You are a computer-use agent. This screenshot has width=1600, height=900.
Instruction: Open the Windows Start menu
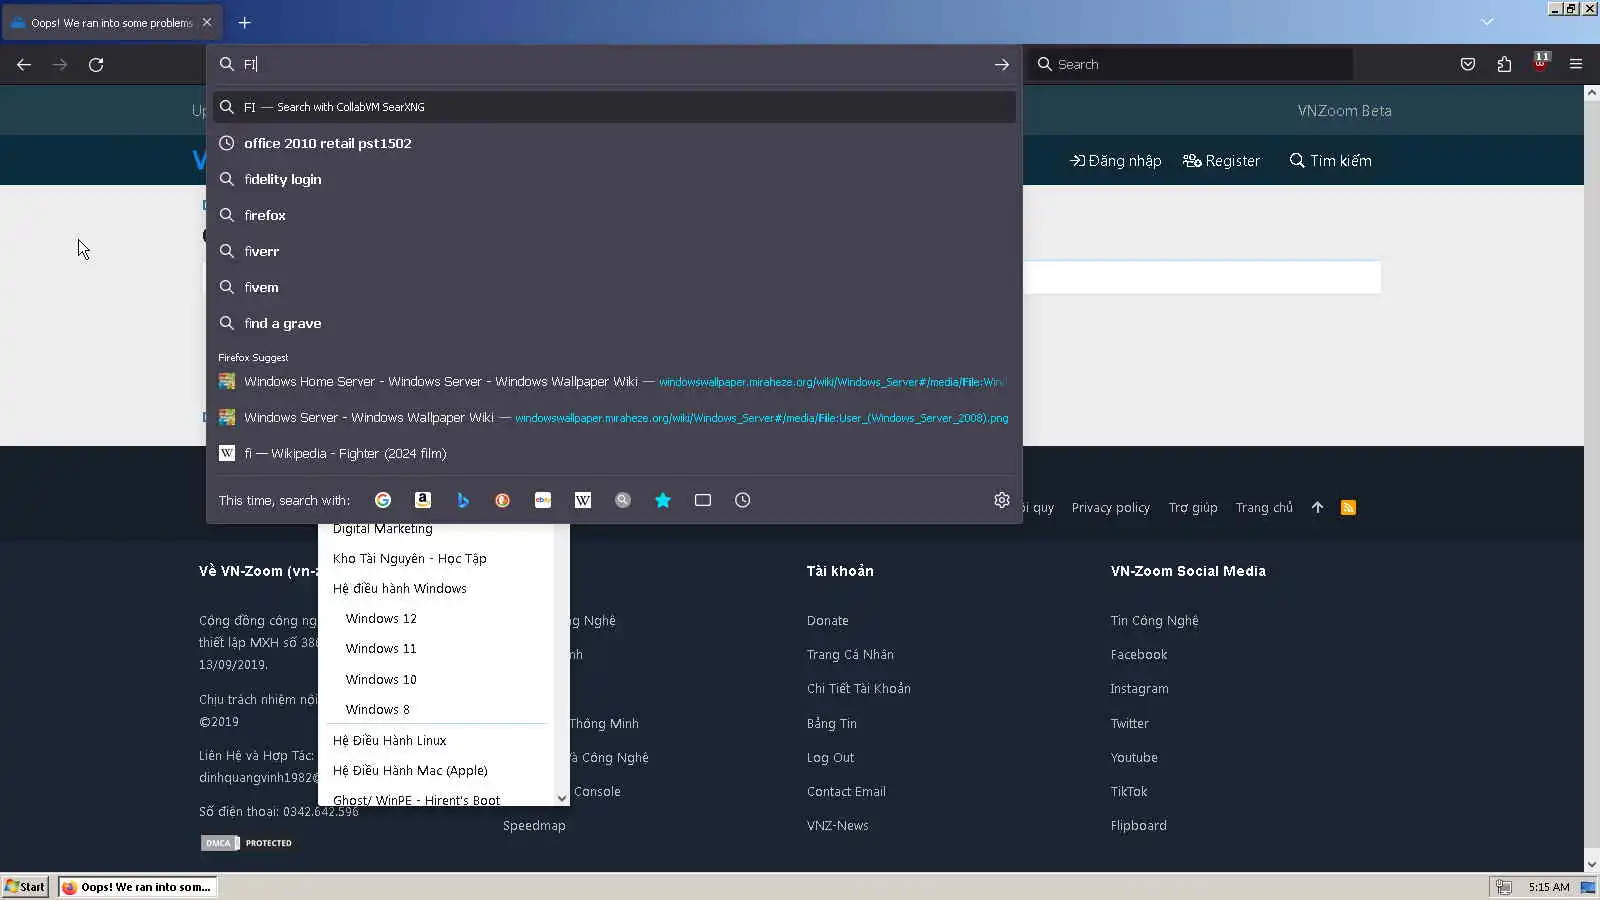coord(25,887)
